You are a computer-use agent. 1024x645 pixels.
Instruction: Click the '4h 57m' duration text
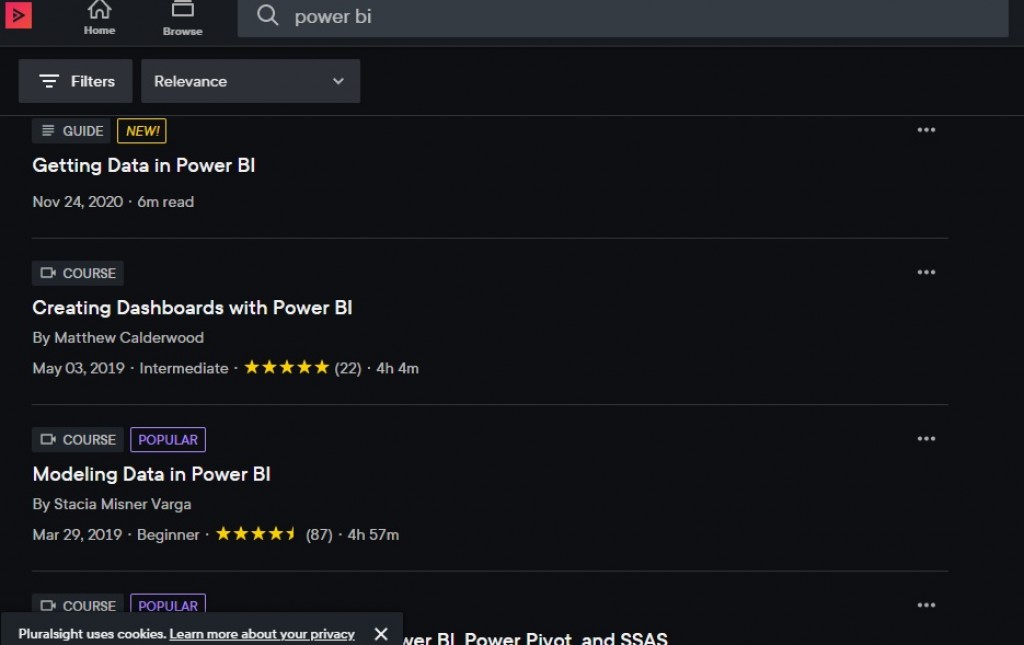(x=373, y=535)
